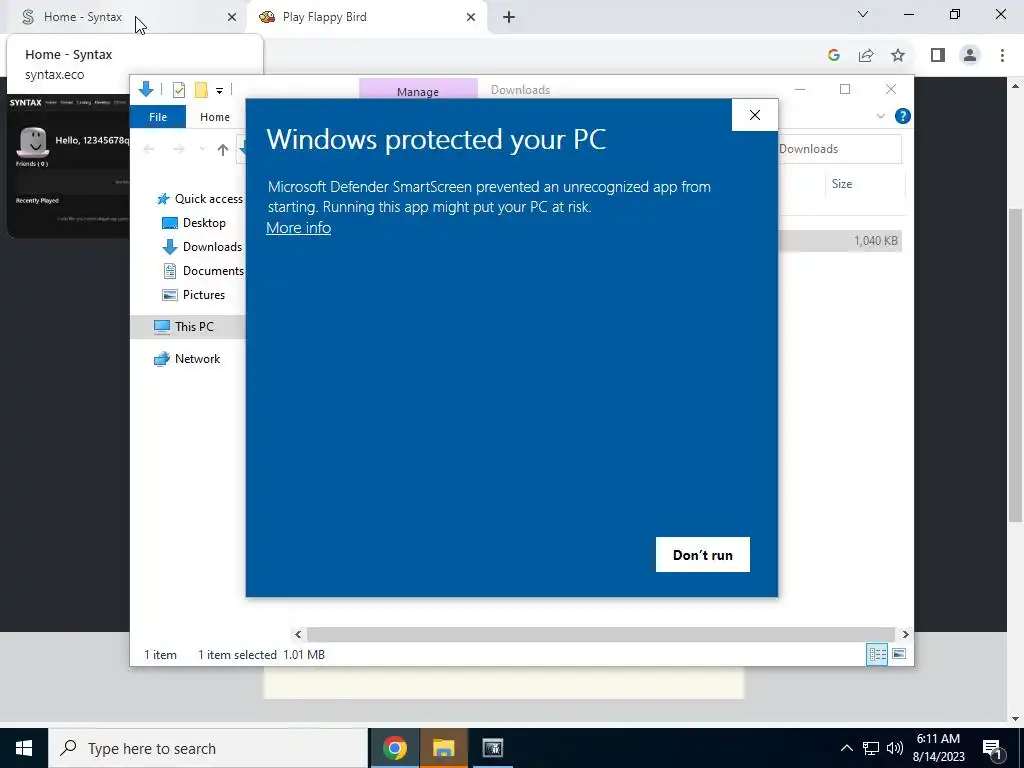
Task: Open a new Chrome tab with plus button
Action: point(509,17)
